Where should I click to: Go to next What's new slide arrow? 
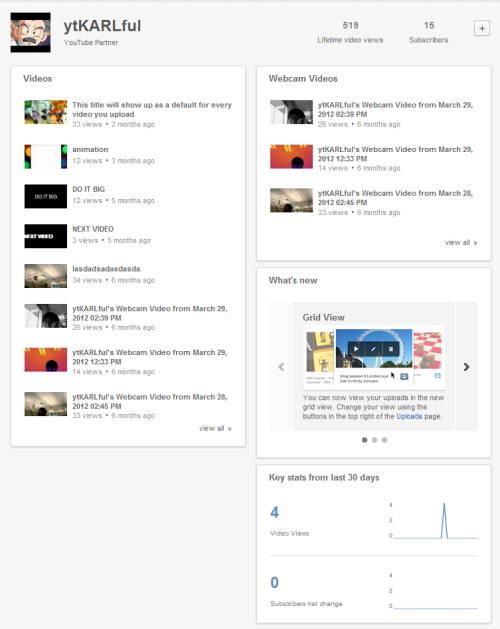[x=466, y=367]
